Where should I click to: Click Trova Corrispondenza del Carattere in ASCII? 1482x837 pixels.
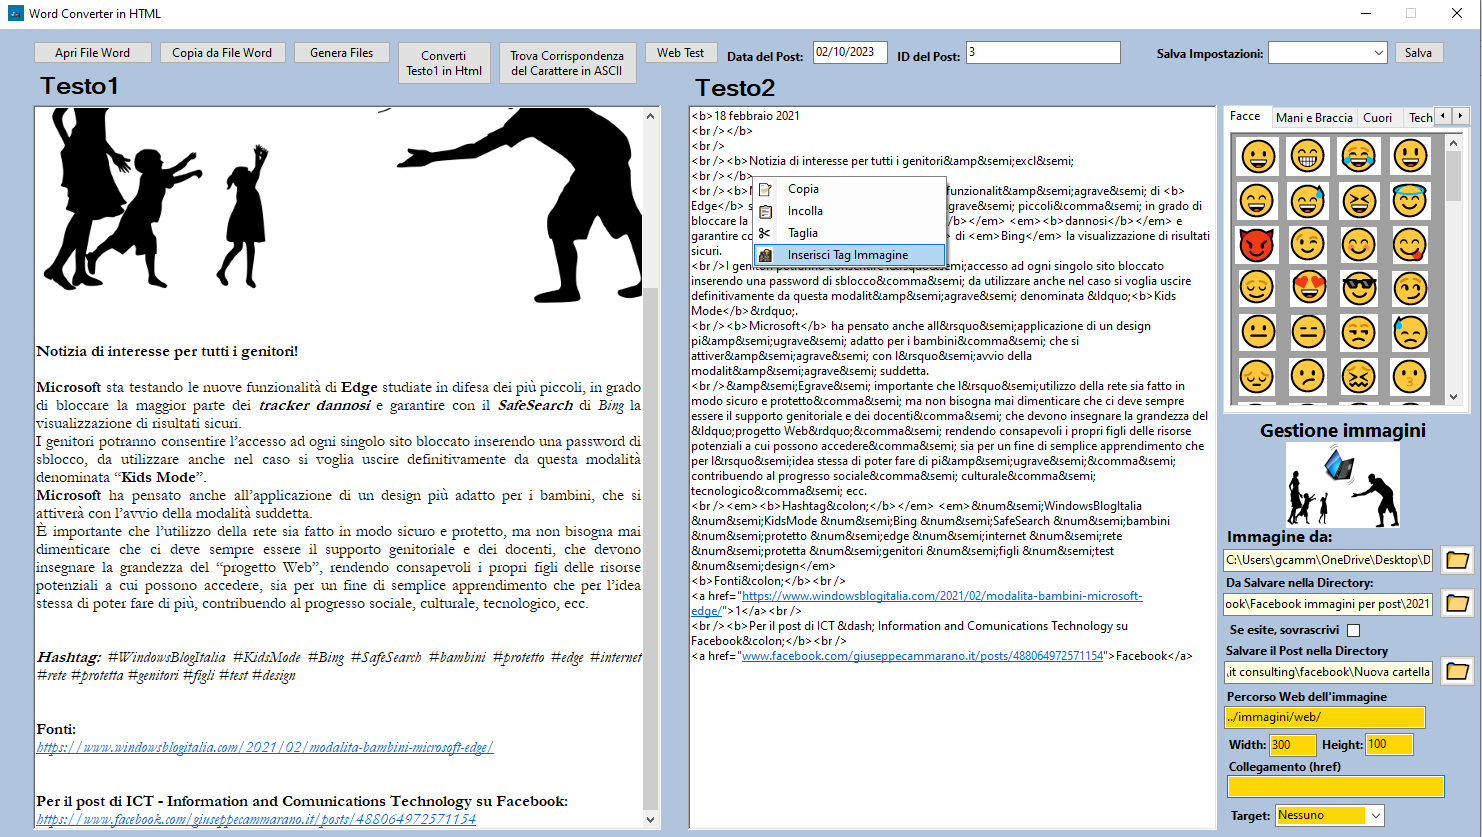coord(567,63)
